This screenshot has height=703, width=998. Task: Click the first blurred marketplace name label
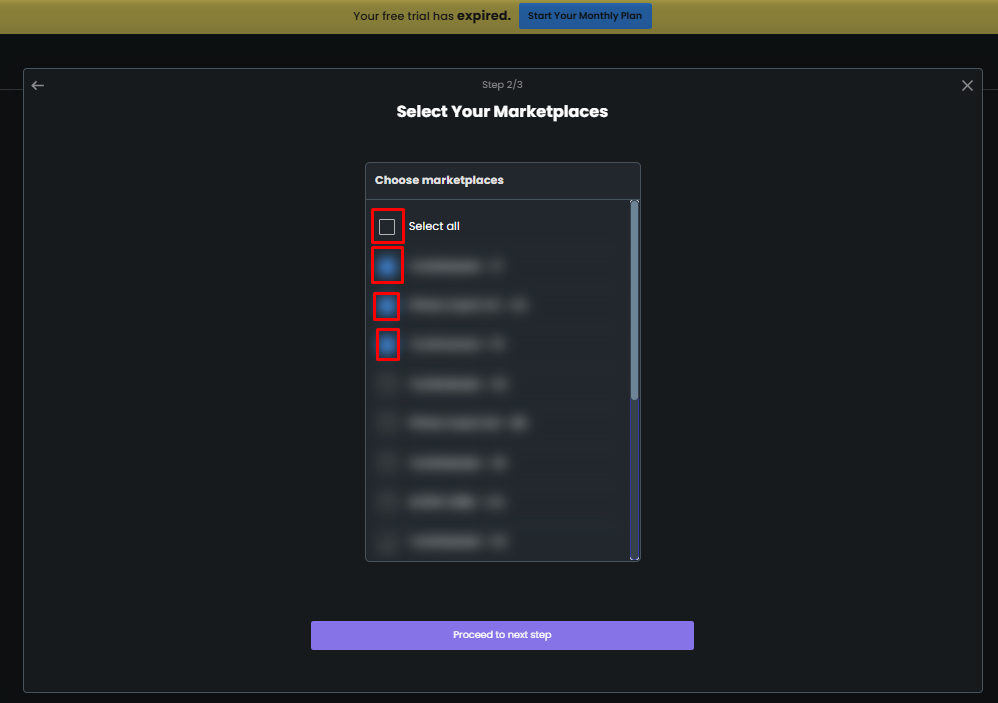pyautogui.click(x=456, y=266)
